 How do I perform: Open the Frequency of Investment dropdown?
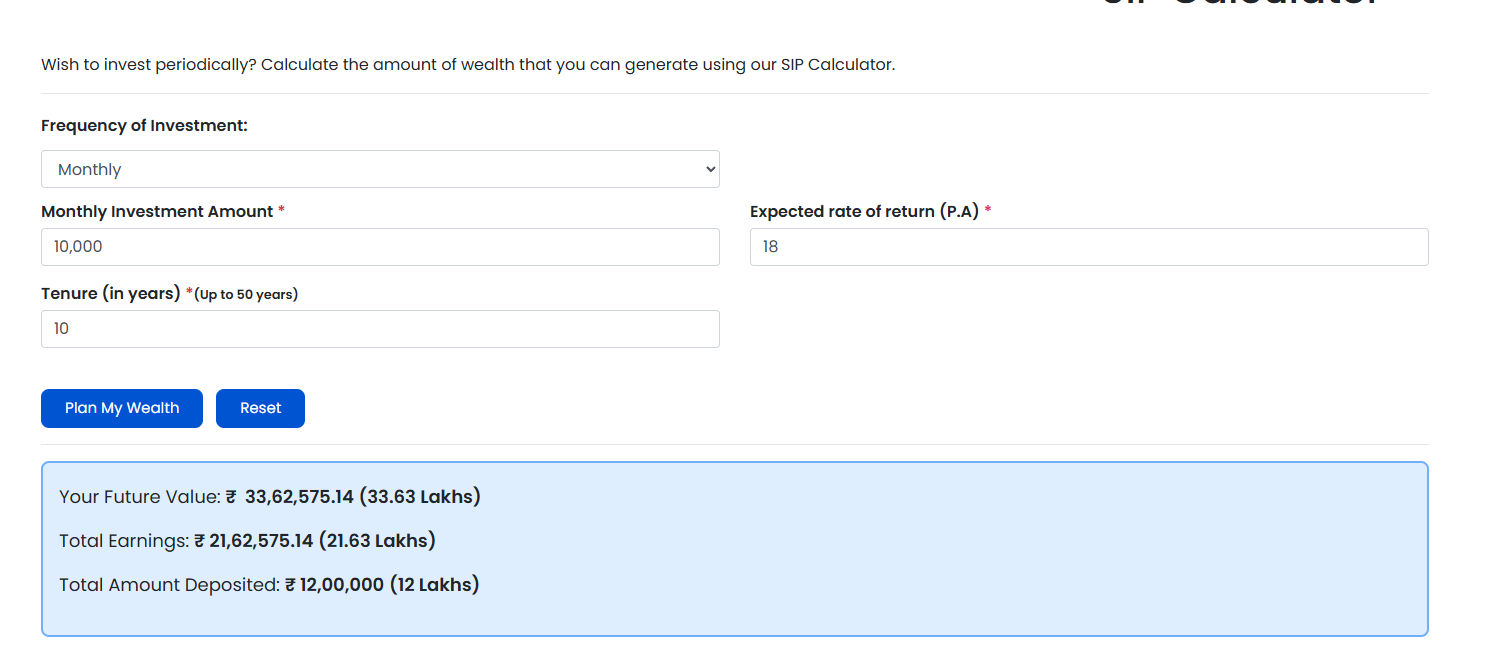pyautogui.click(x=380, y=169)
